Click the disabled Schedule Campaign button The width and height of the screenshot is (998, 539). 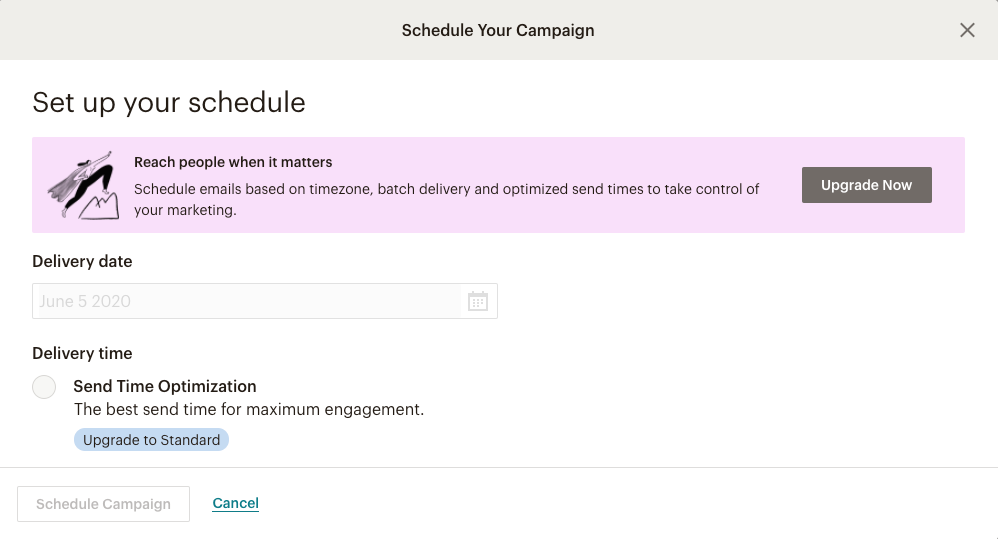tap(103, 504)
